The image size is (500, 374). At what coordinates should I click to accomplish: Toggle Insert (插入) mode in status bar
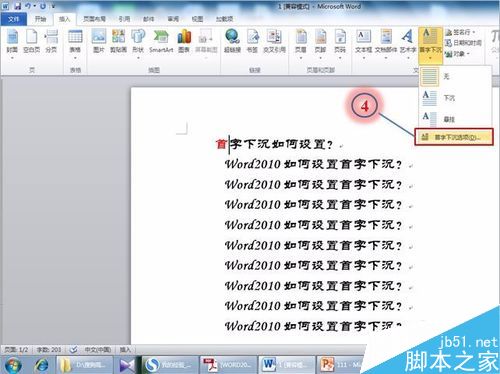125,350
